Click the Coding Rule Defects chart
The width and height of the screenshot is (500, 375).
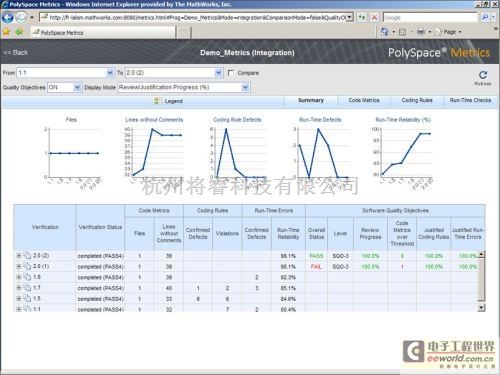click(237, 153)
